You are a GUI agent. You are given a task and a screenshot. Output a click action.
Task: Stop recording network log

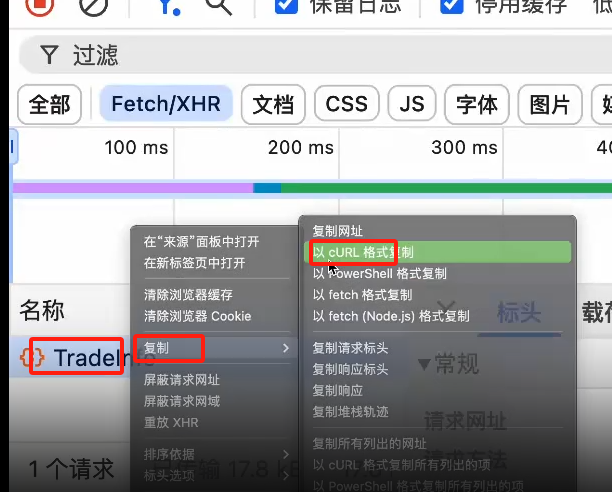[39, 5]
